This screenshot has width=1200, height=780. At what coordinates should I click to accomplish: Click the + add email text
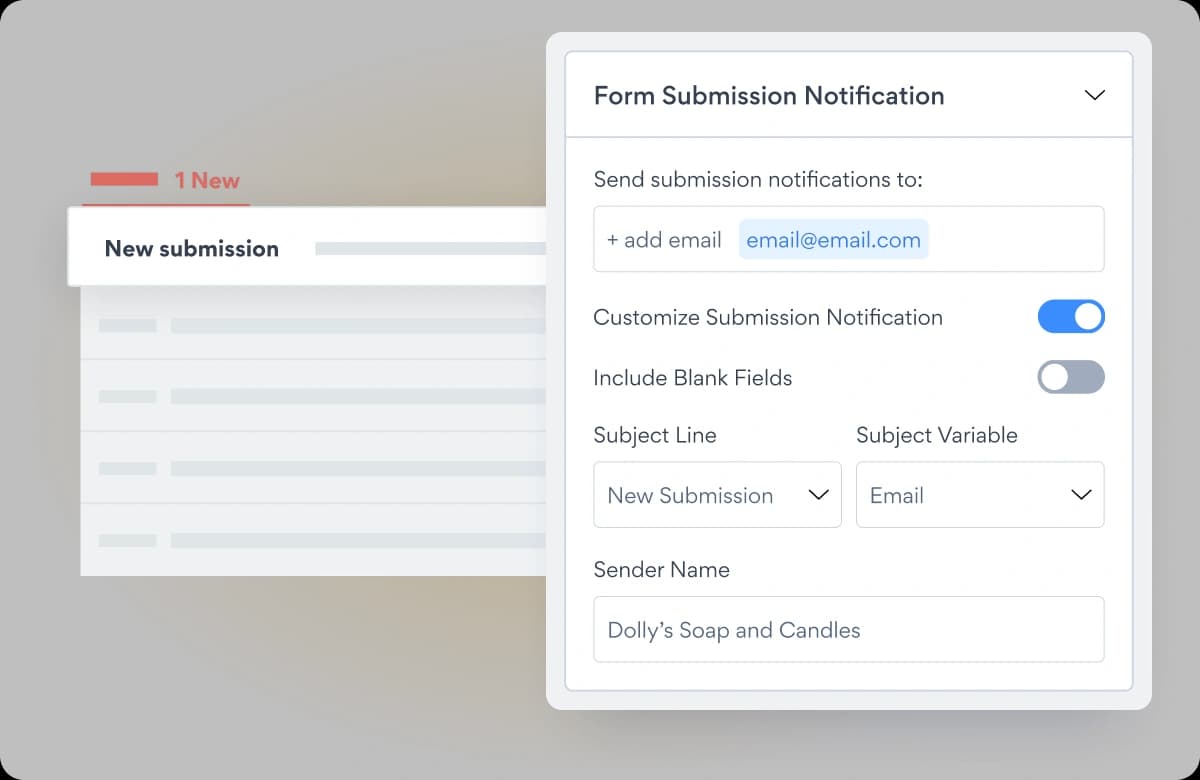pos(664,240)
